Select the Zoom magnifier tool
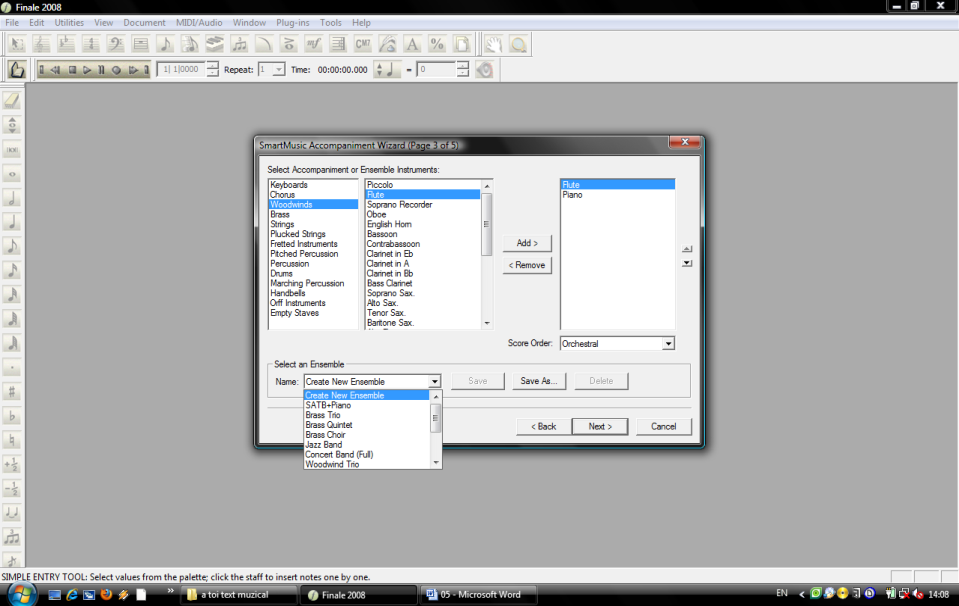The width and height of the screenshot is (959, 606). point(519,44)
